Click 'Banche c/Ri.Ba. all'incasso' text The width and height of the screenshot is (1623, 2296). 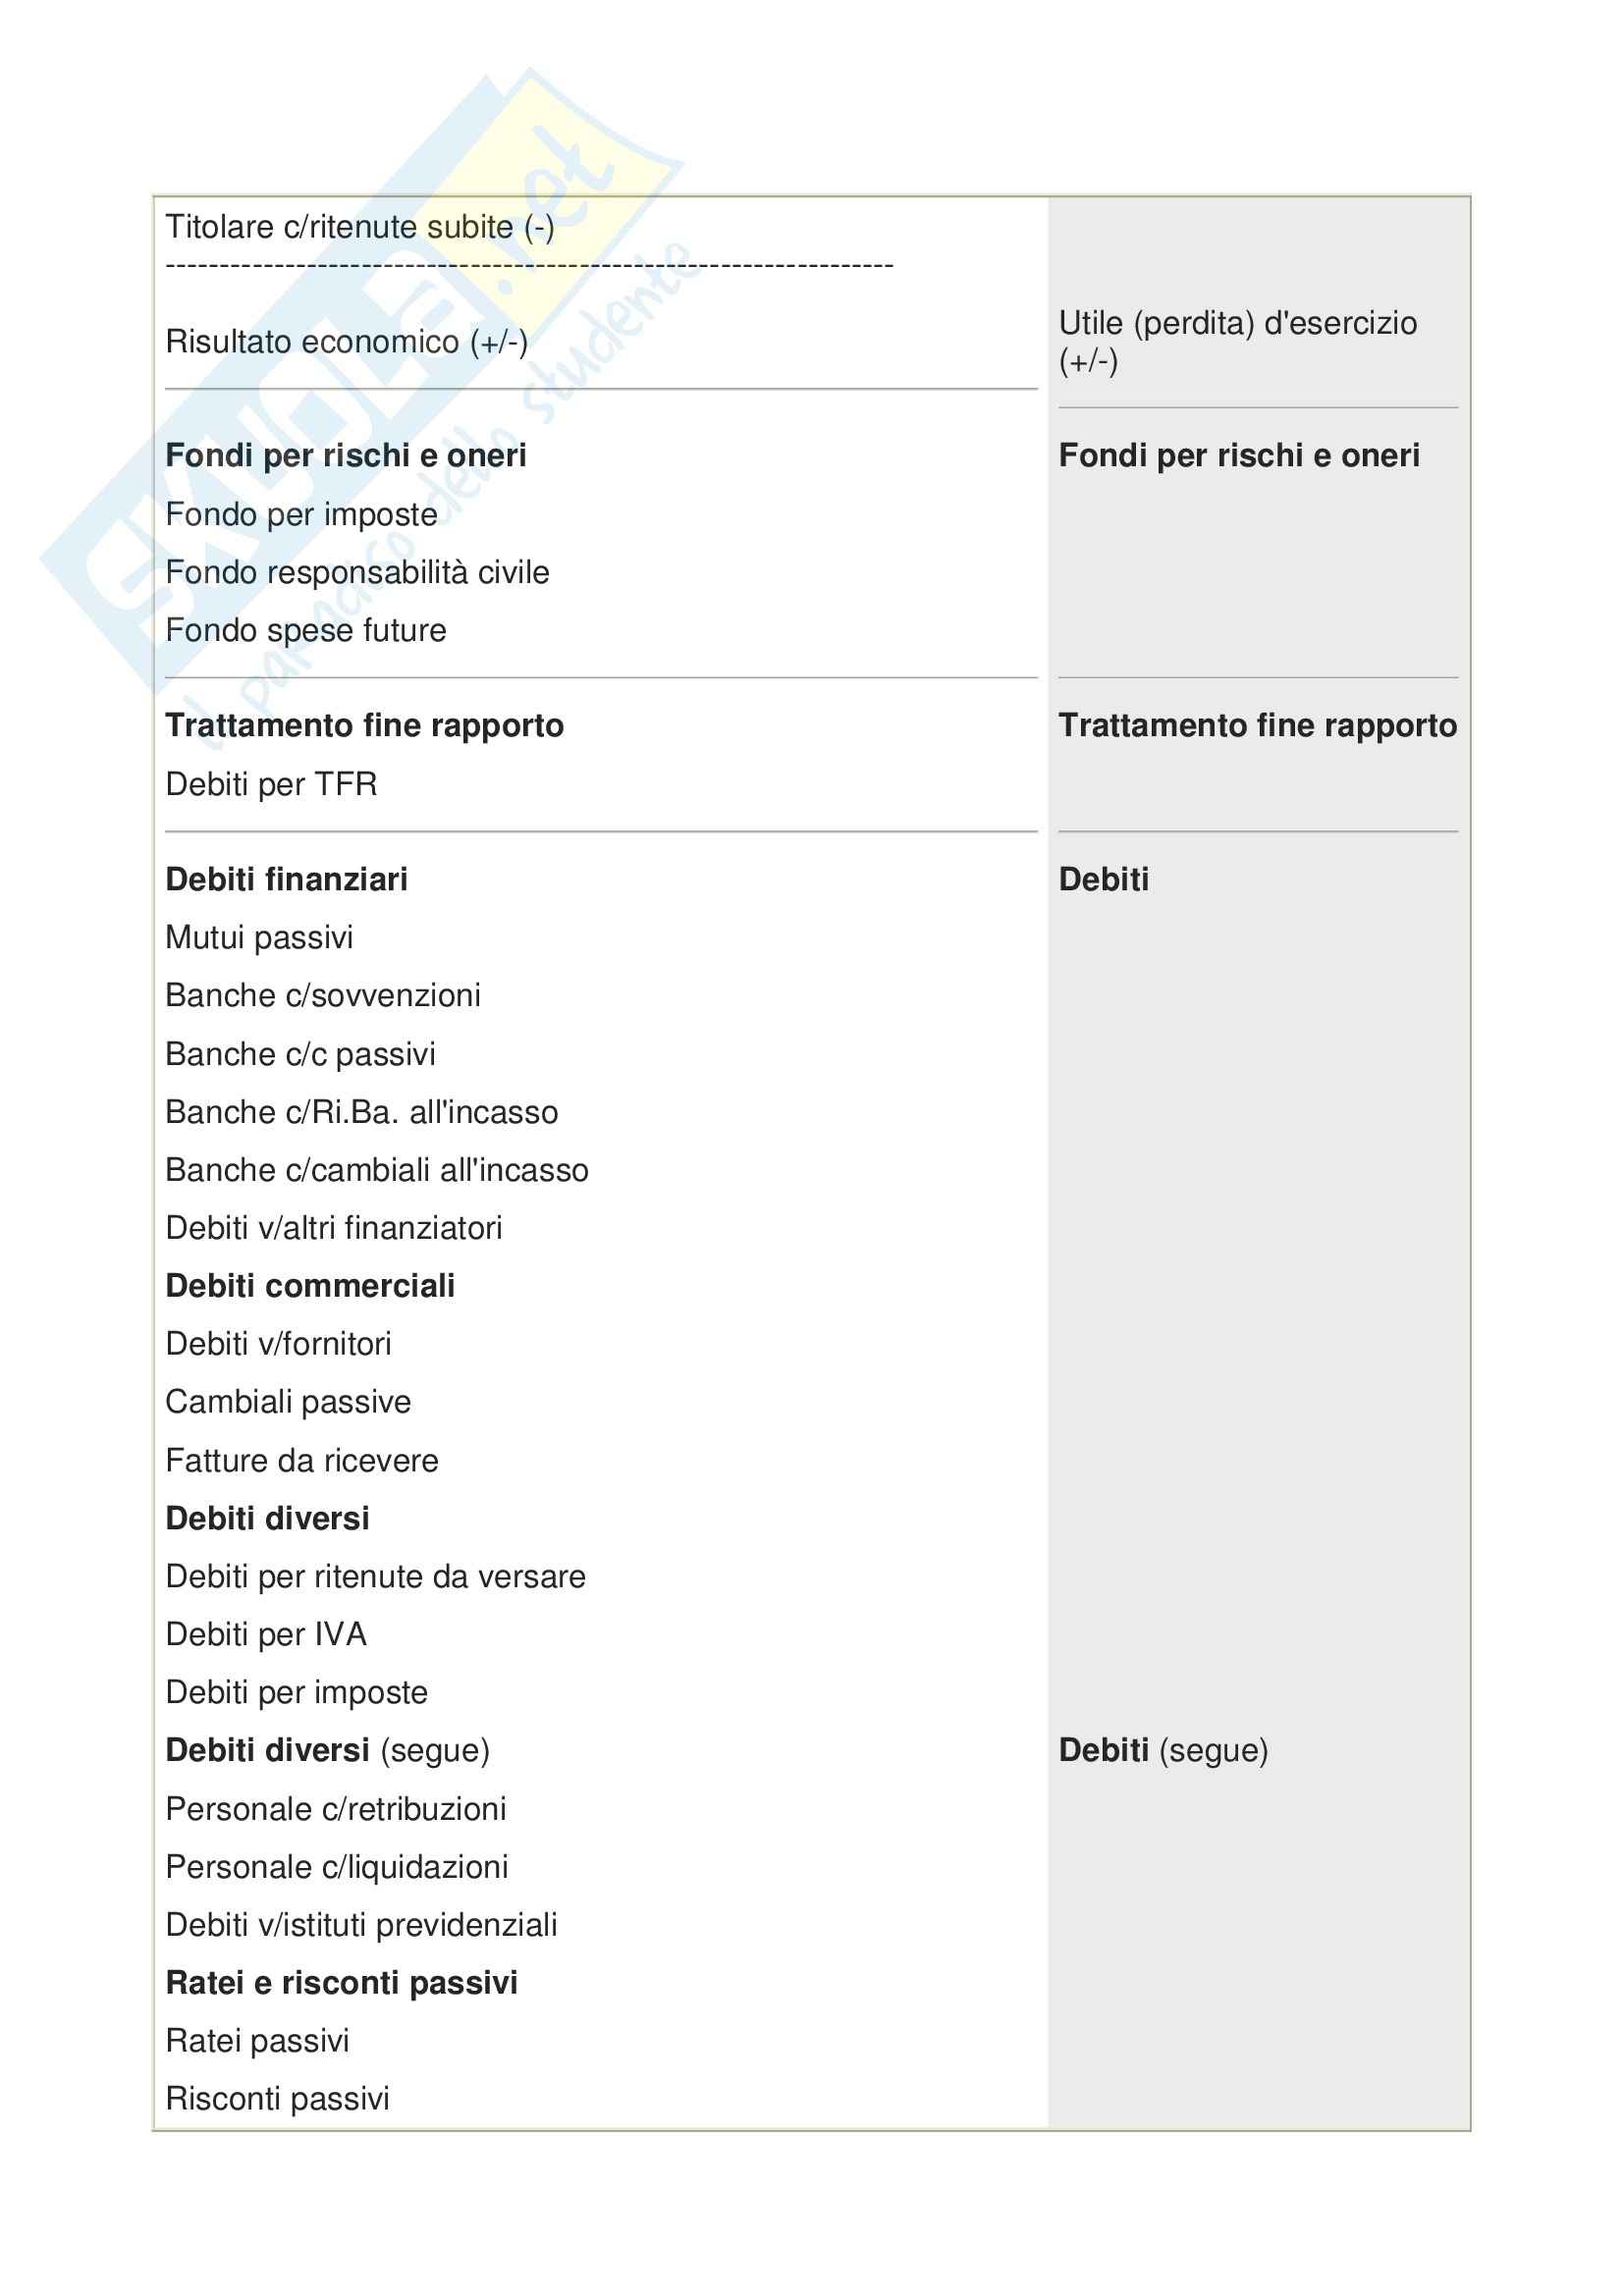pyautogui.click(x=361, y=1113)
